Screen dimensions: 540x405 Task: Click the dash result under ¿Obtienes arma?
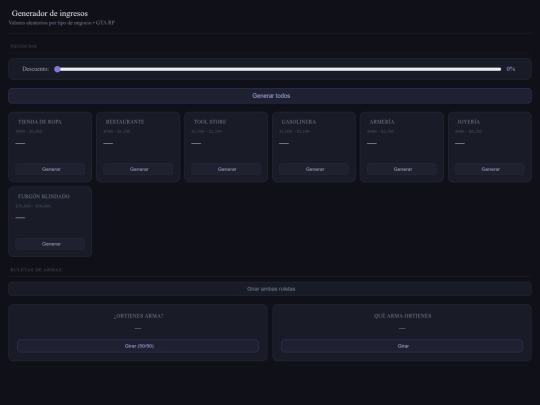tap(138, 329)
